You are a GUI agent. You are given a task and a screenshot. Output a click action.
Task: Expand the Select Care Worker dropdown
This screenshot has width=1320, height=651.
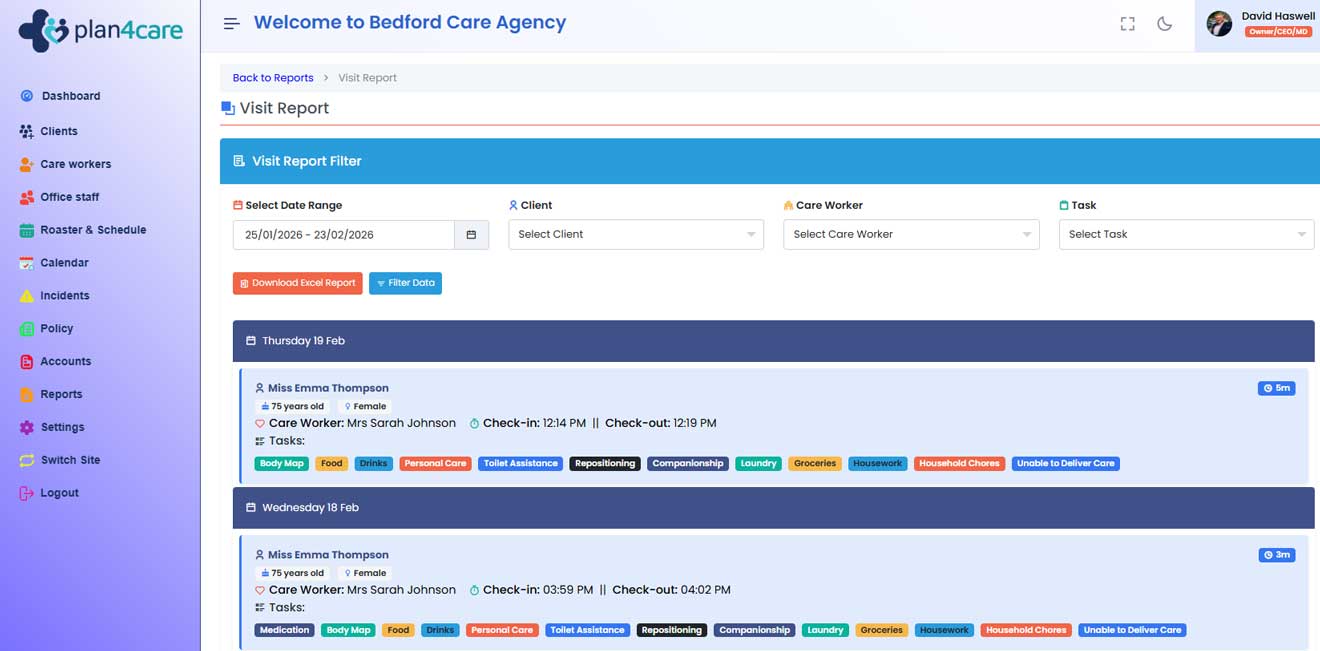(910, 235)
